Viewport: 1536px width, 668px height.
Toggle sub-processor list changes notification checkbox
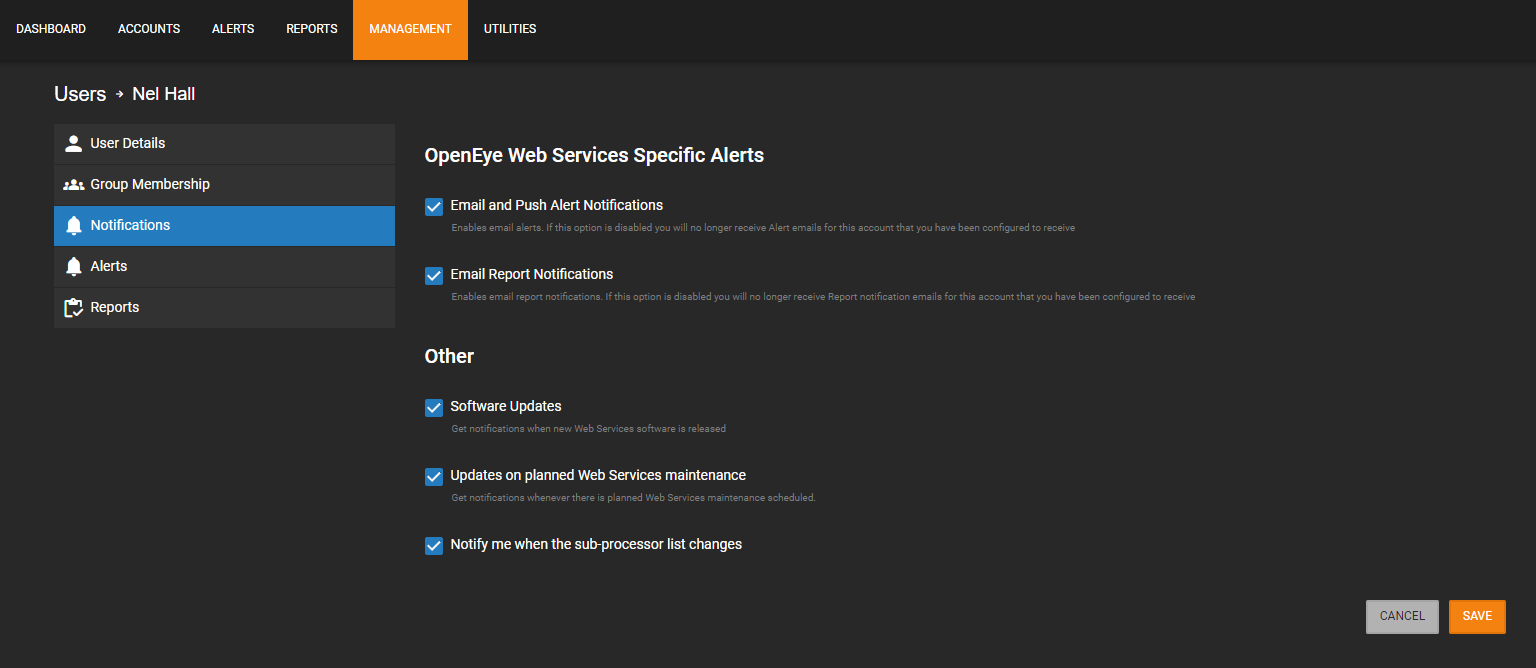coord(434,546)
